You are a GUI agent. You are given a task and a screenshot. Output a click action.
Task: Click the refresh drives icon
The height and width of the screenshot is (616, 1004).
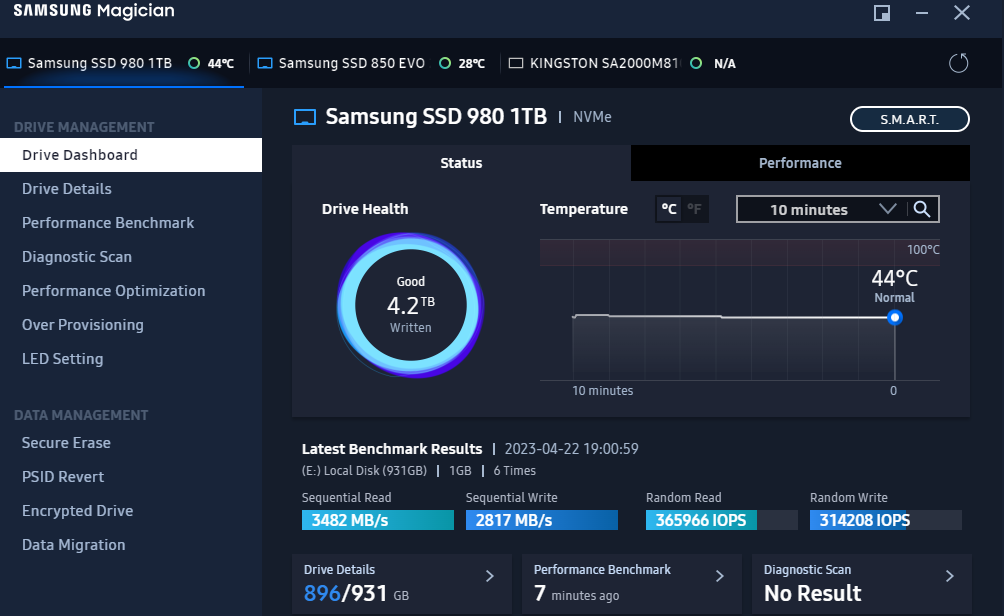(958, 63)
